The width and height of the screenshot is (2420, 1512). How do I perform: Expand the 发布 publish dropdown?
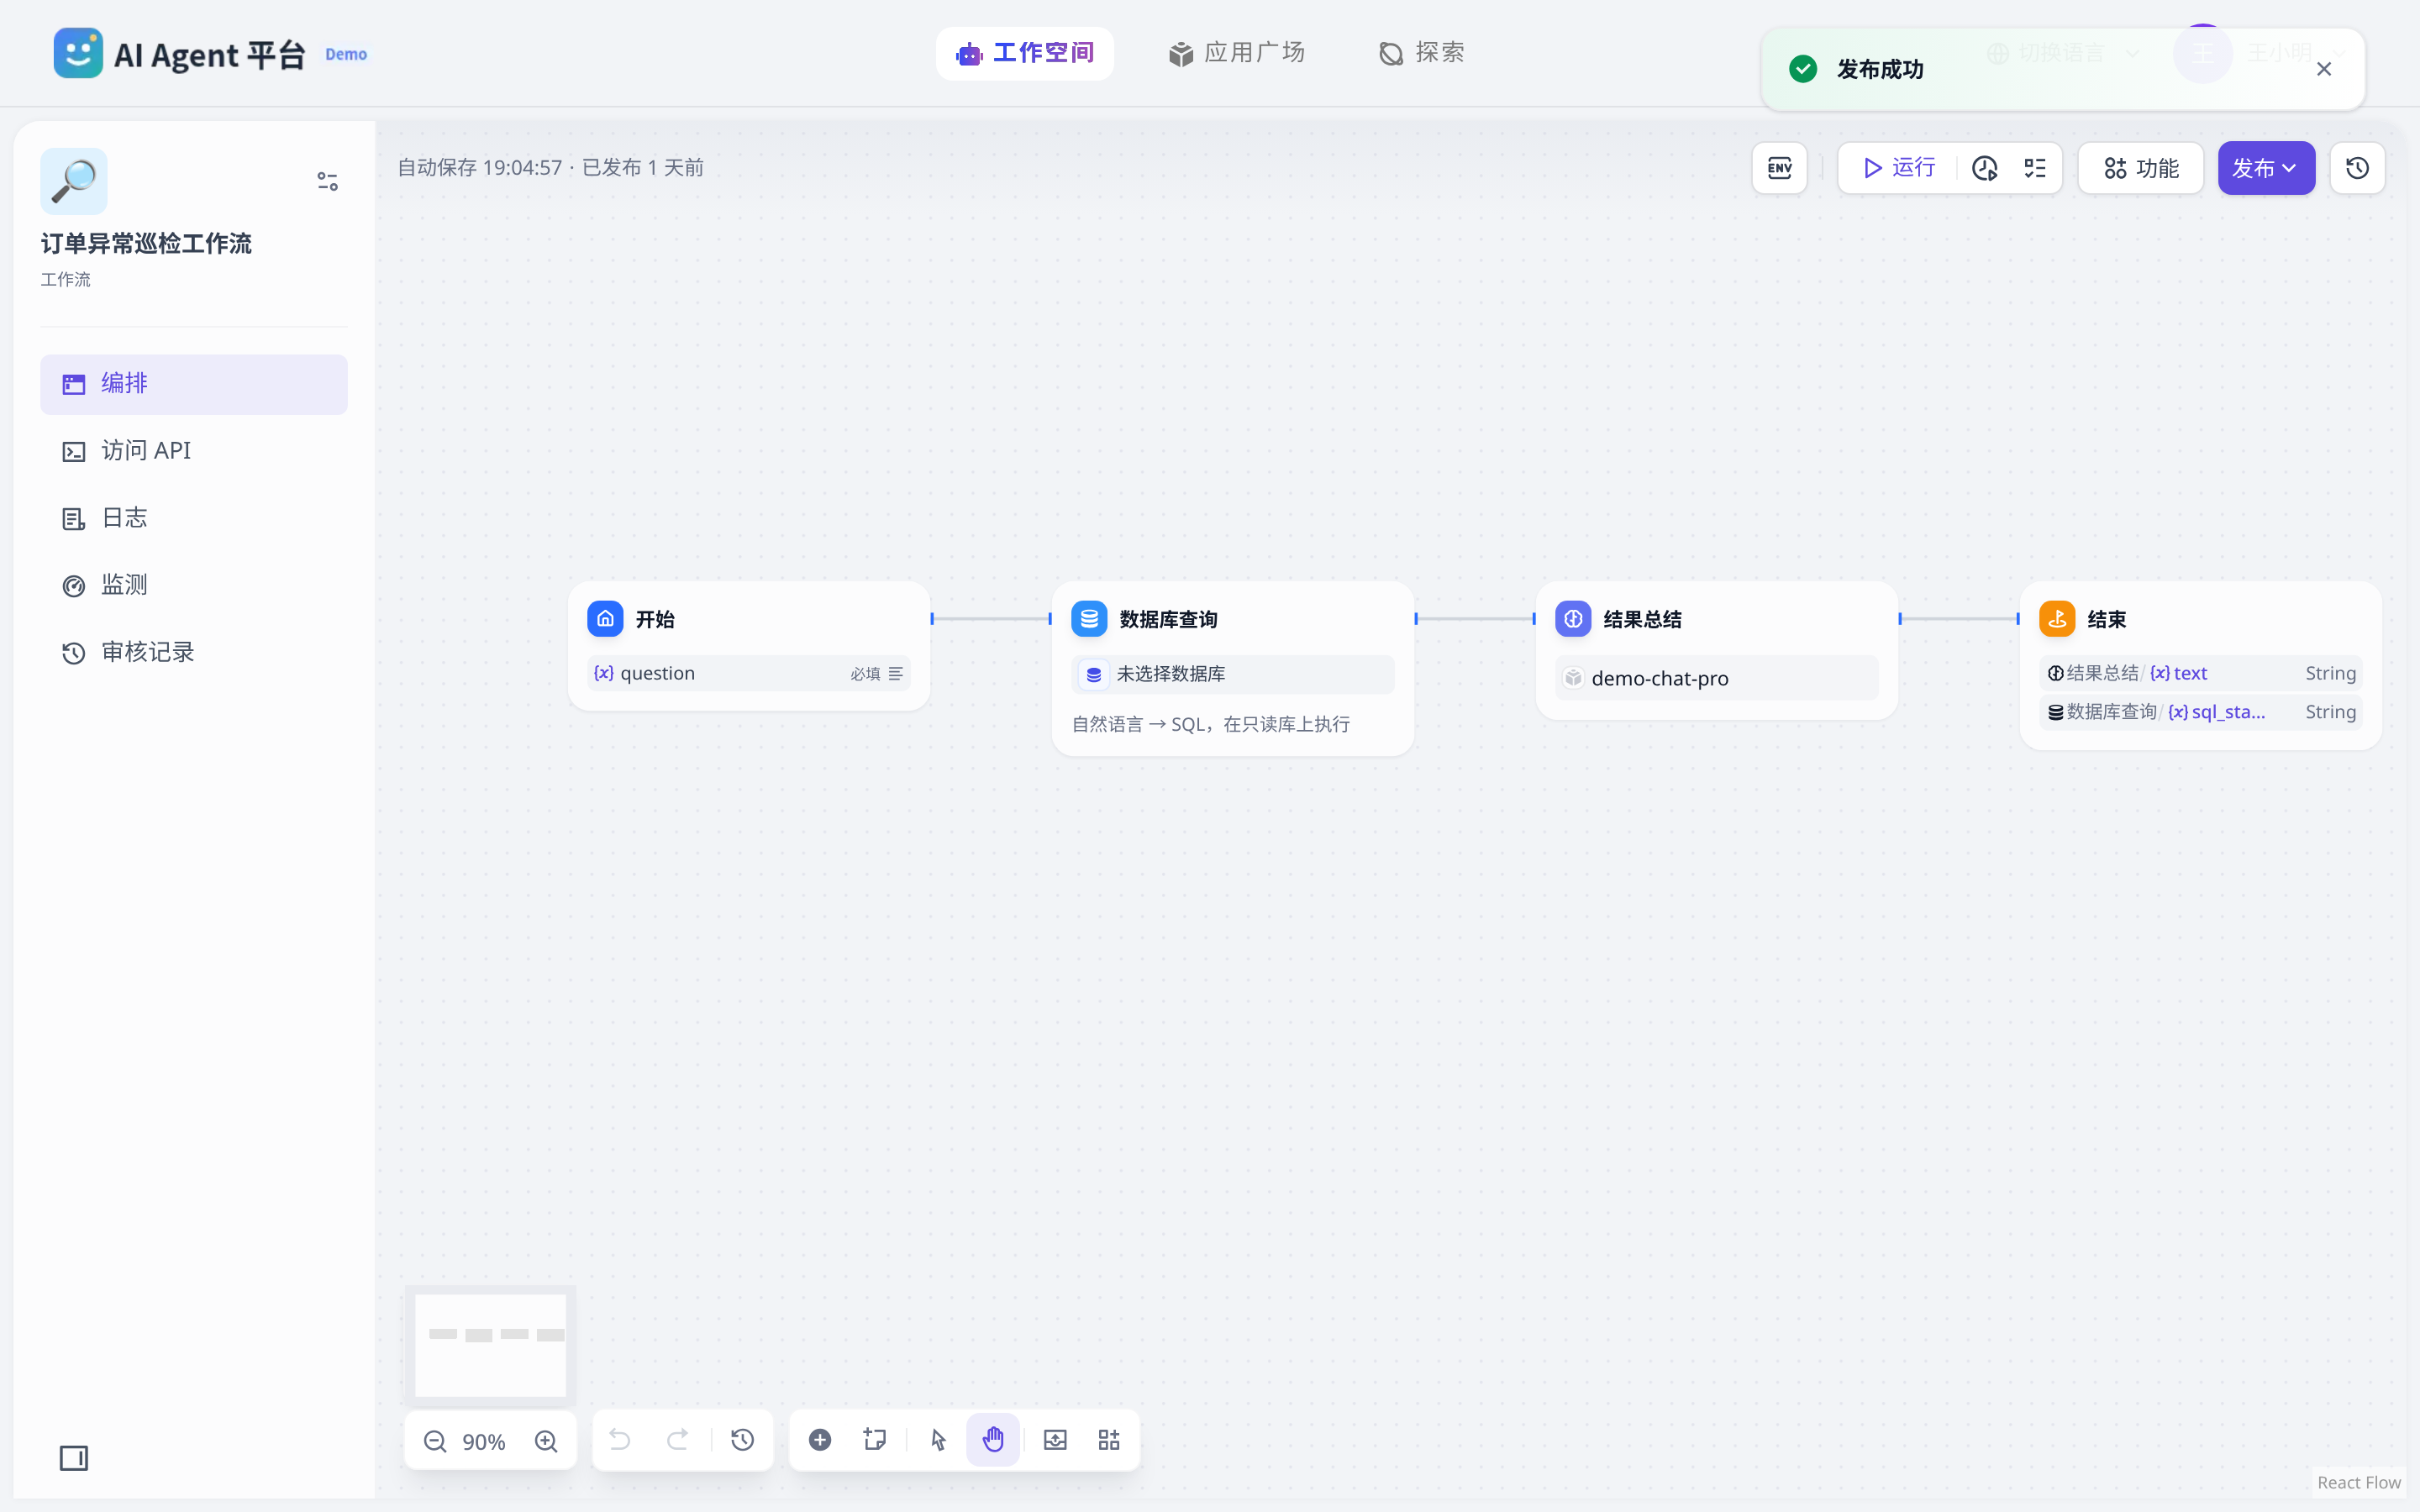coord(2266,168)
